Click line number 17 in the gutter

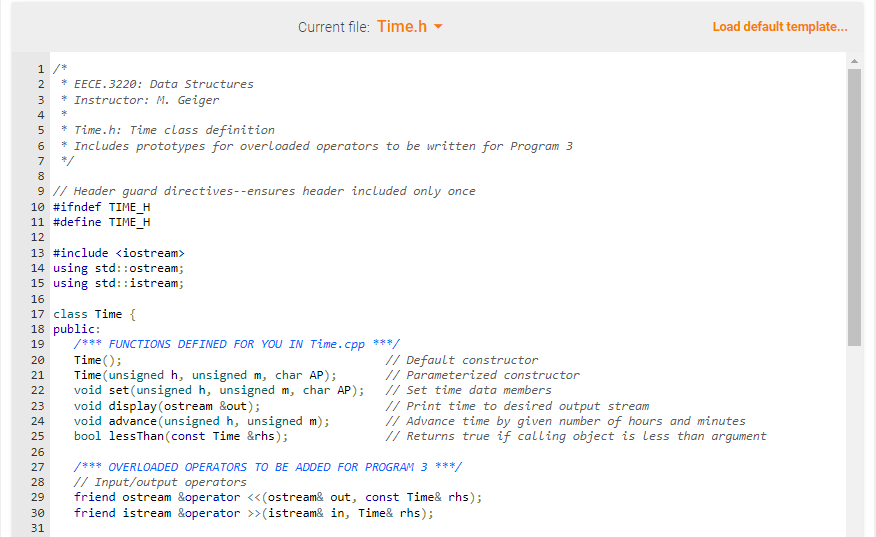[x=37, y=314]
